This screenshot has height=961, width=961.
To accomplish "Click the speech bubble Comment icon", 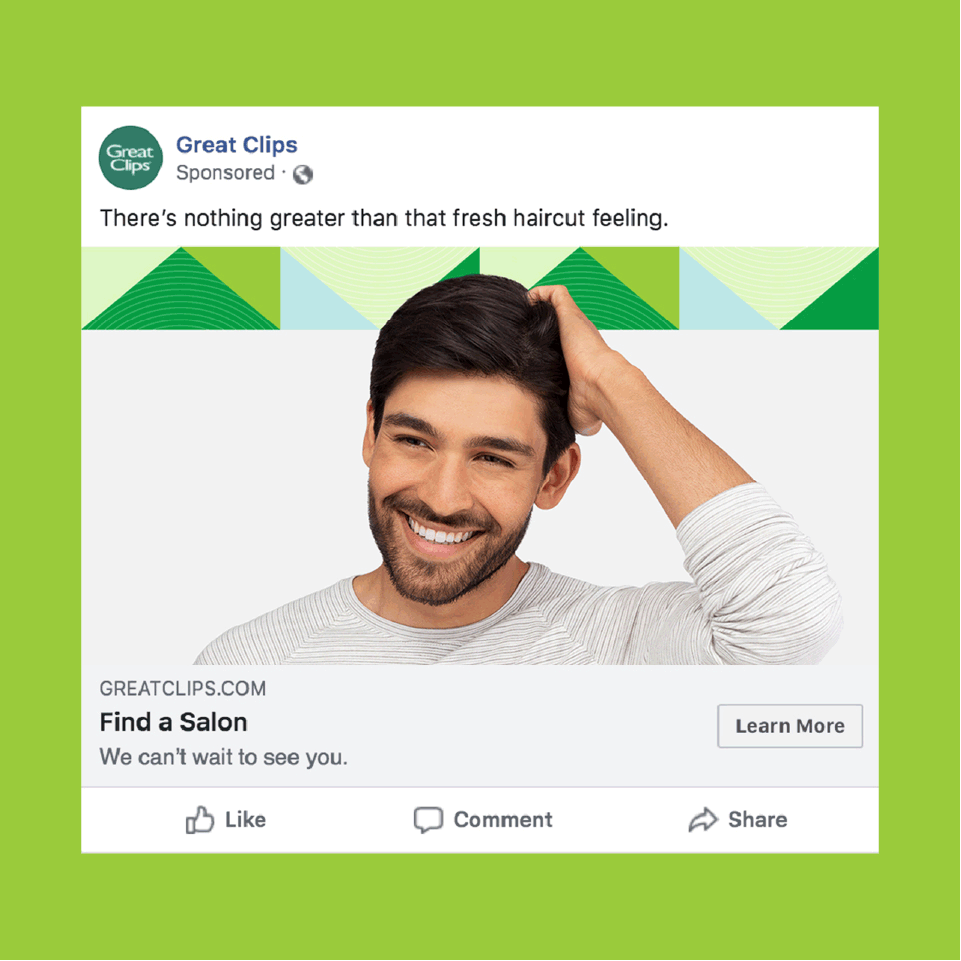I will point(428,820).
